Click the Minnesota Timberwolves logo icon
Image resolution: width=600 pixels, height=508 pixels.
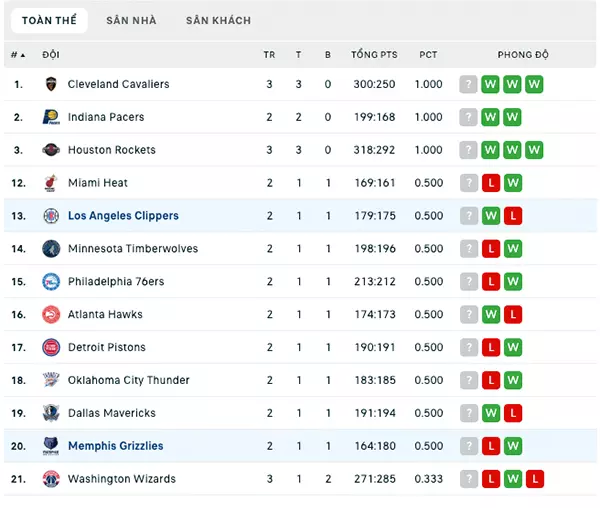[51, 249]
